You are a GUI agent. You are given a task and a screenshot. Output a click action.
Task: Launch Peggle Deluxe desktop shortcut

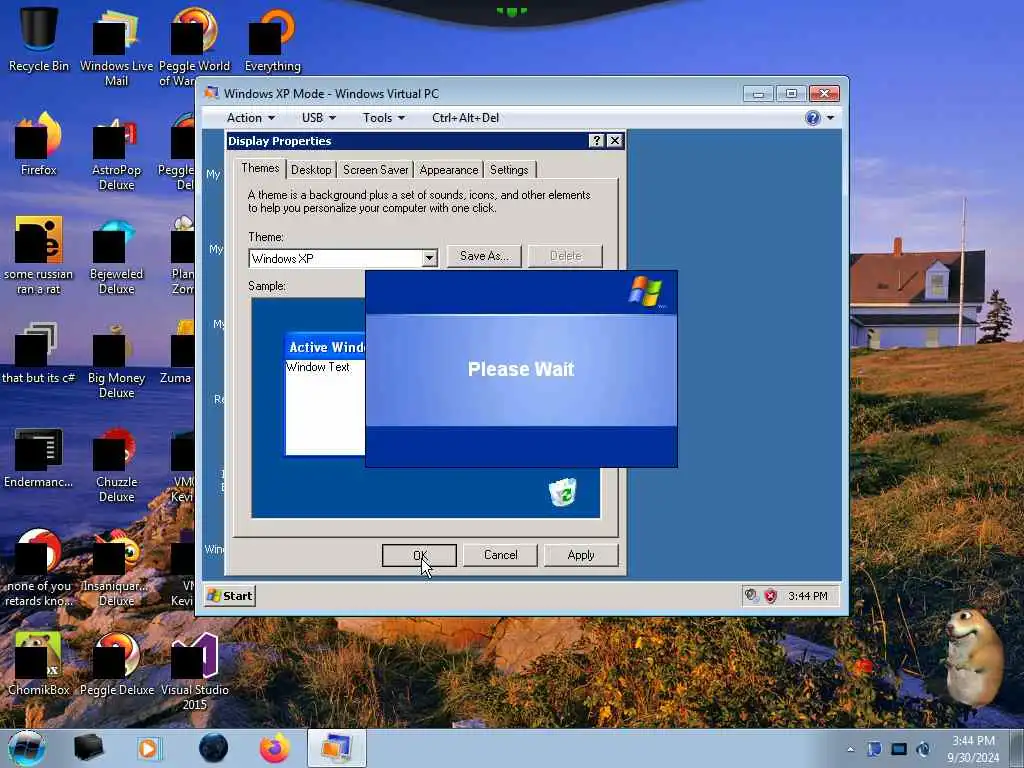[x=116, y=663]
